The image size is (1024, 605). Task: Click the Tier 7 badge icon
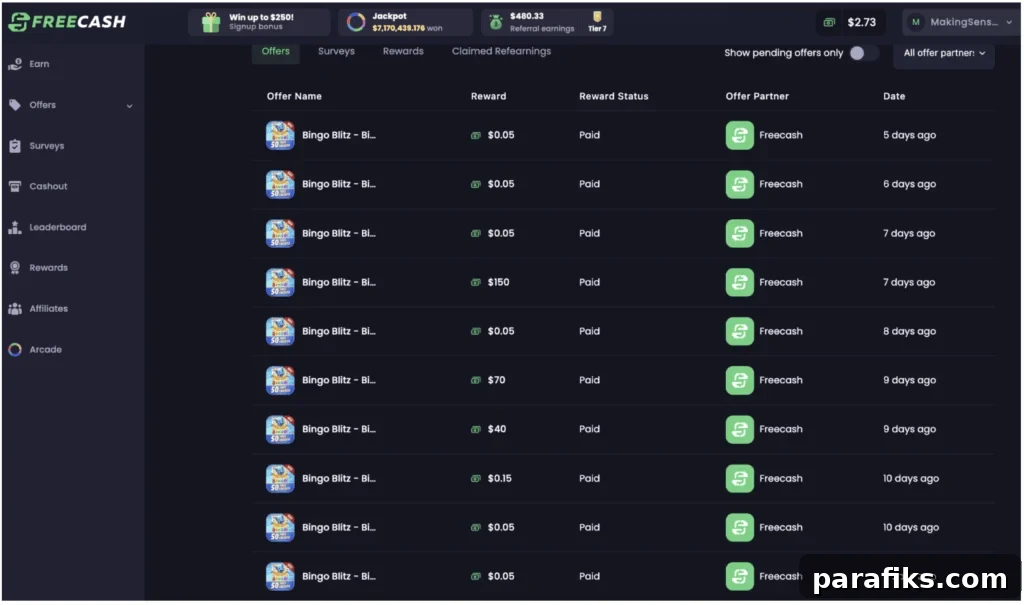point(597,16)
